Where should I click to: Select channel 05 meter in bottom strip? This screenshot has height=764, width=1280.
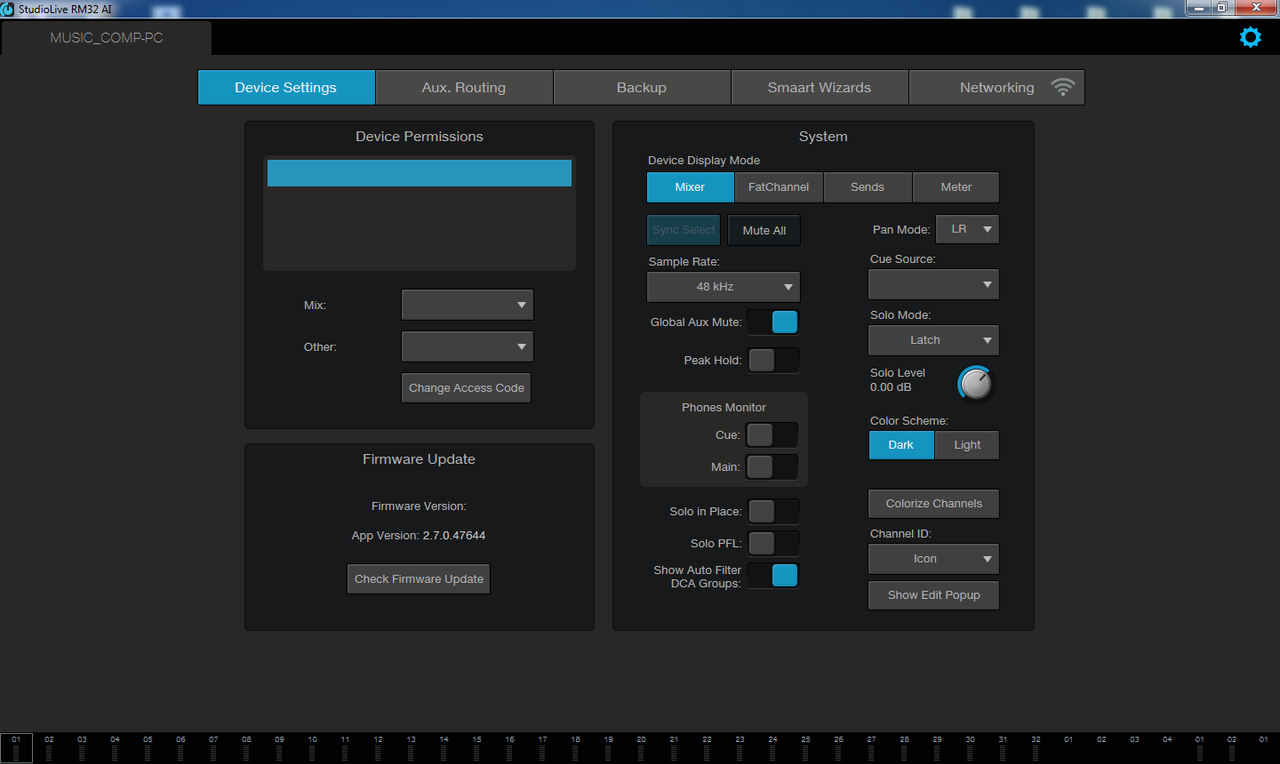[148, 748]
